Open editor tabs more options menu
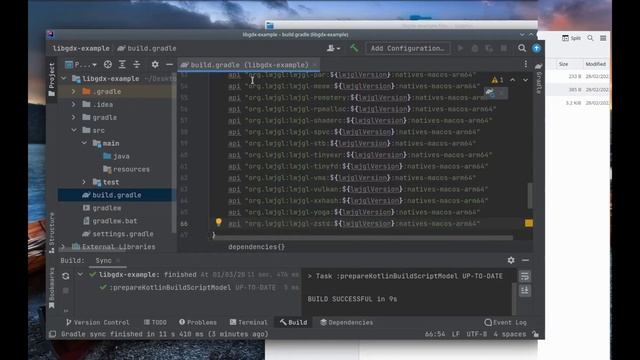This screenshot has height=360, width=640. 526,64
